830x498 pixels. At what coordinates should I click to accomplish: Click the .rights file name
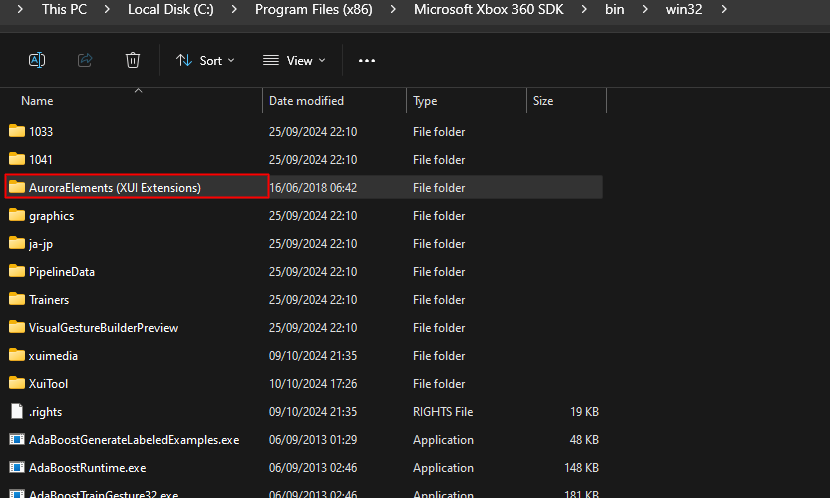[x=46, y=412]
